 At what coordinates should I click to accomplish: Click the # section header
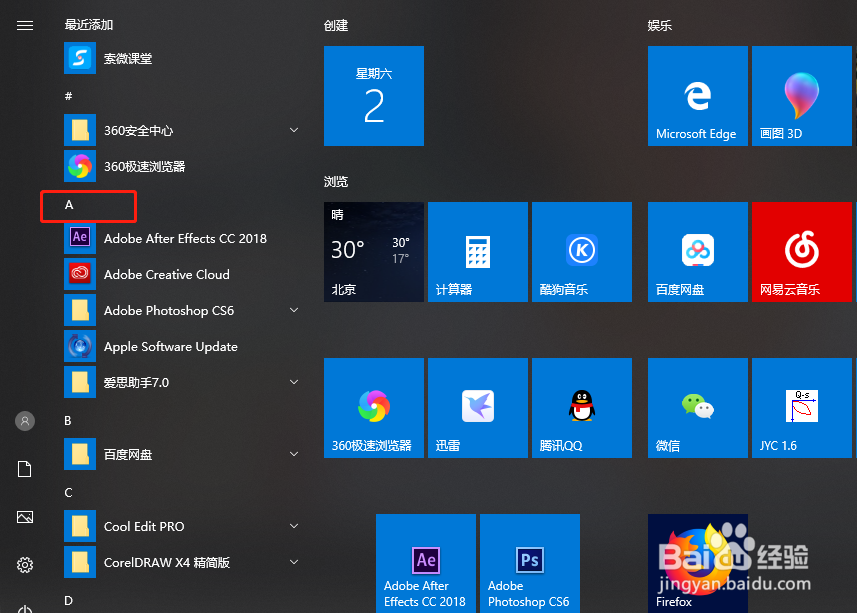pyautogui.click(x=68, y=96)
